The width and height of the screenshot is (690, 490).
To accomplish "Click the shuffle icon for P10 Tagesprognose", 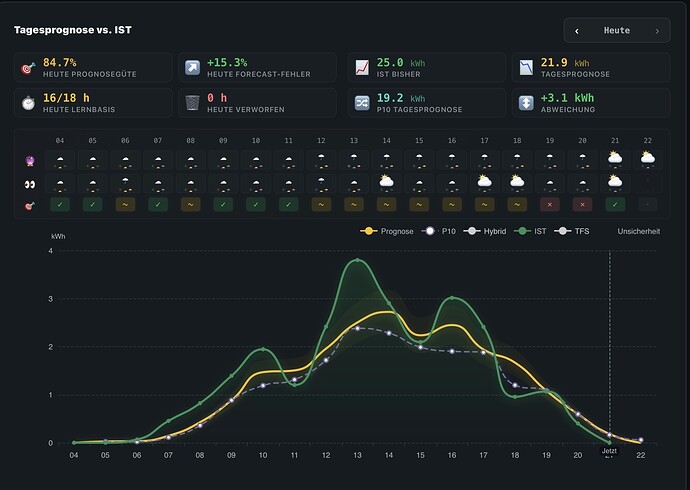I will 362,103.
